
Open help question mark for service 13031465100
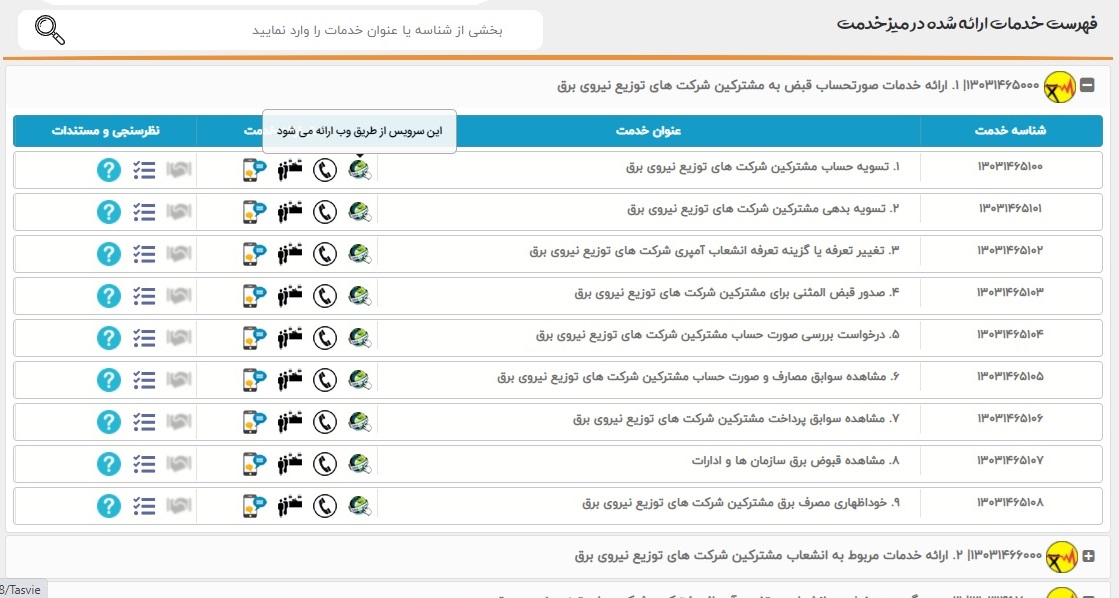click(108, 170)
